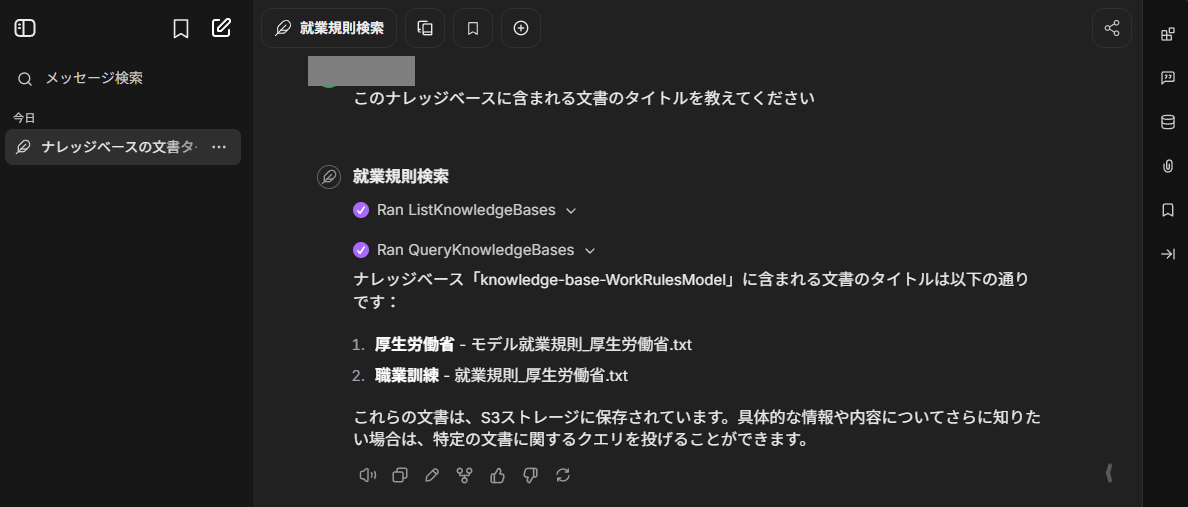
Task: Click the メッセージ検索 search field
Action: 123,78
